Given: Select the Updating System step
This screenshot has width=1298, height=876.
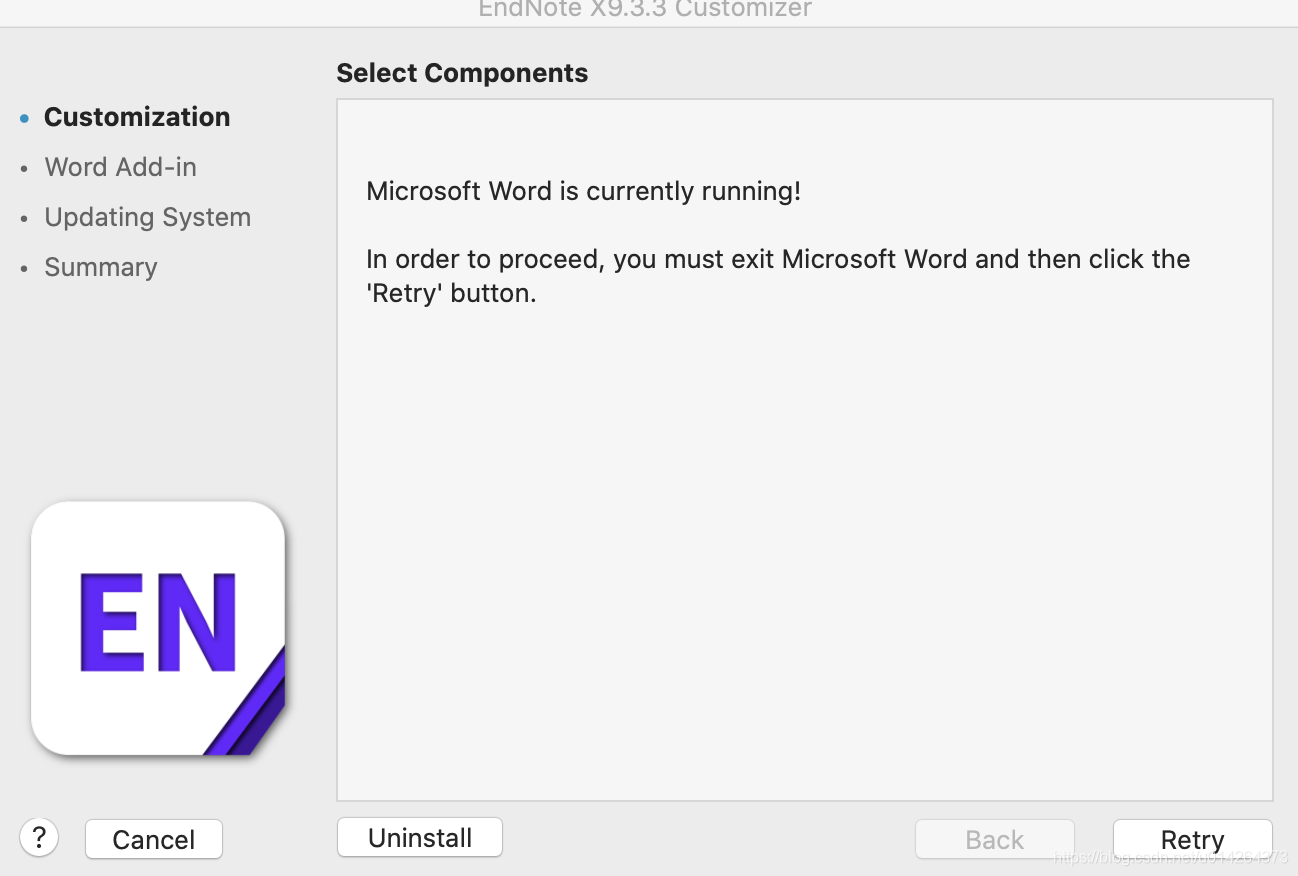Looking at the screenshot, I should click(147, 217).
